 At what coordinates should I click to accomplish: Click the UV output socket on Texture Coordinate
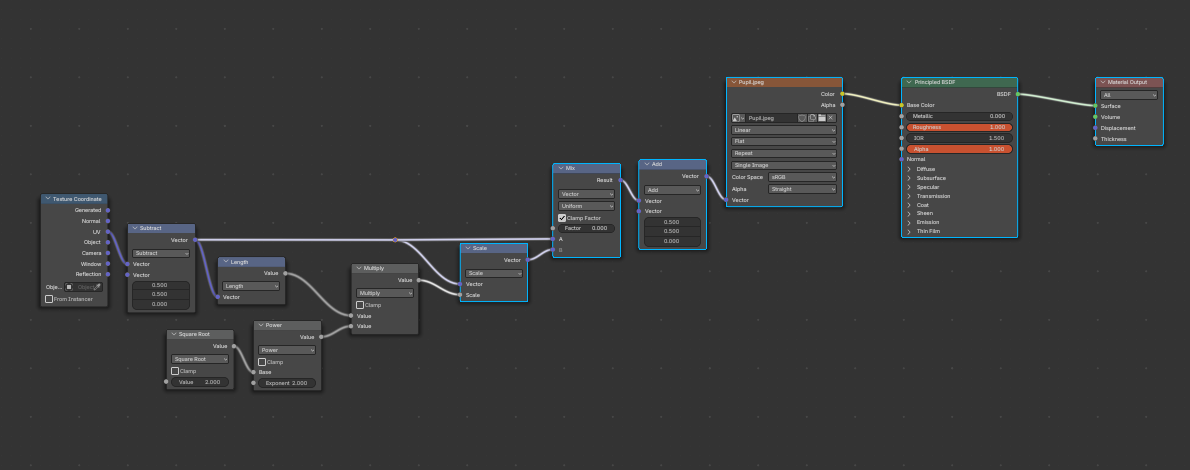[x=107, y=232]
